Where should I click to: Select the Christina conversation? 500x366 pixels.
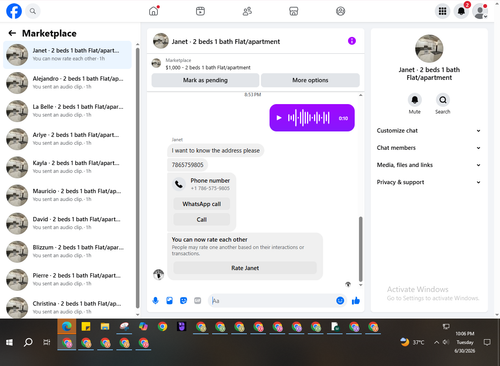(x=67, y=307)
